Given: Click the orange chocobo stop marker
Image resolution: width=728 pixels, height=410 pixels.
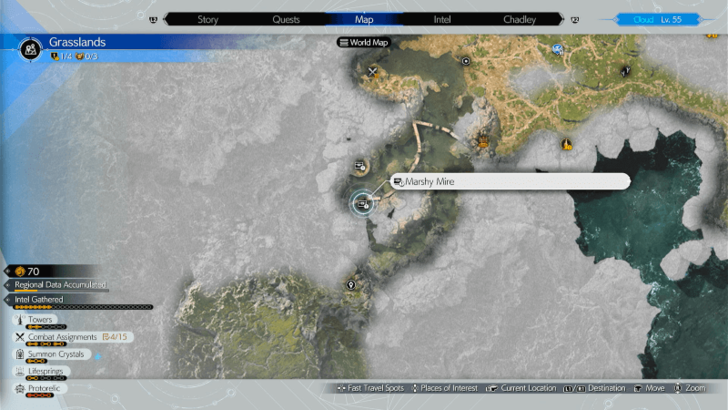Looking at the screenshot, I should [484, 142].
